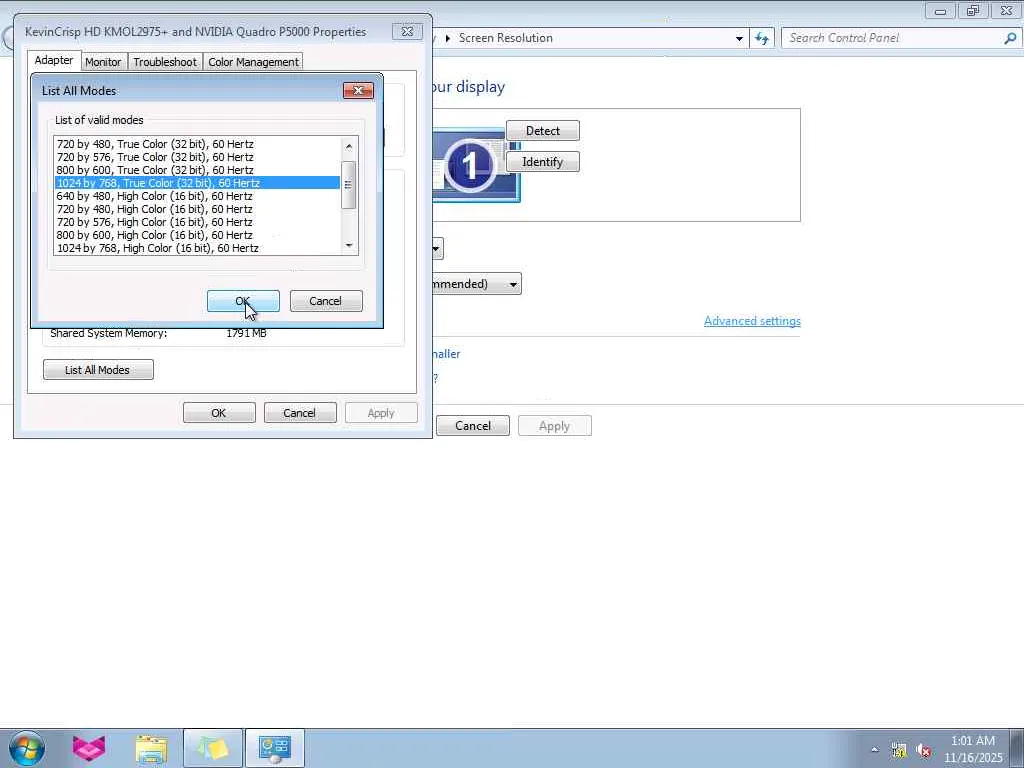The image size is (1024, 768).
Task: Restore down the Control Panel window
Action: pyautogui.click(x=973, y=10)
